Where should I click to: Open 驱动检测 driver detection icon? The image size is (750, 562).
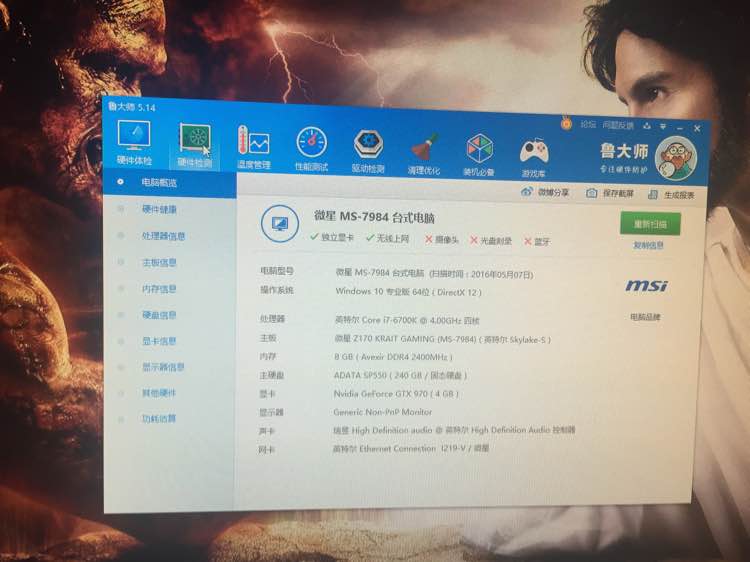(x=368, y=151)
